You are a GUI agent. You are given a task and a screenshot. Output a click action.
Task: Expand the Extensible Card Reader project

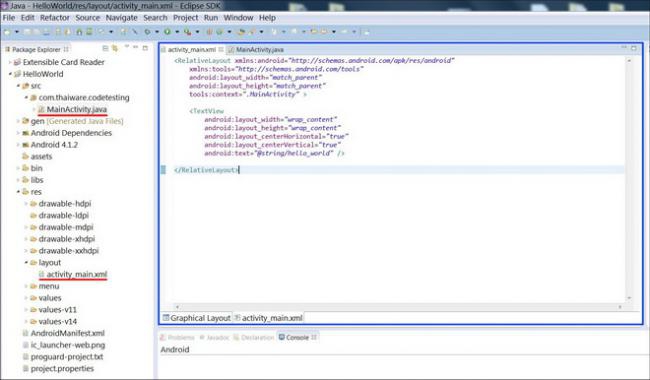click(x=10, y=62)
